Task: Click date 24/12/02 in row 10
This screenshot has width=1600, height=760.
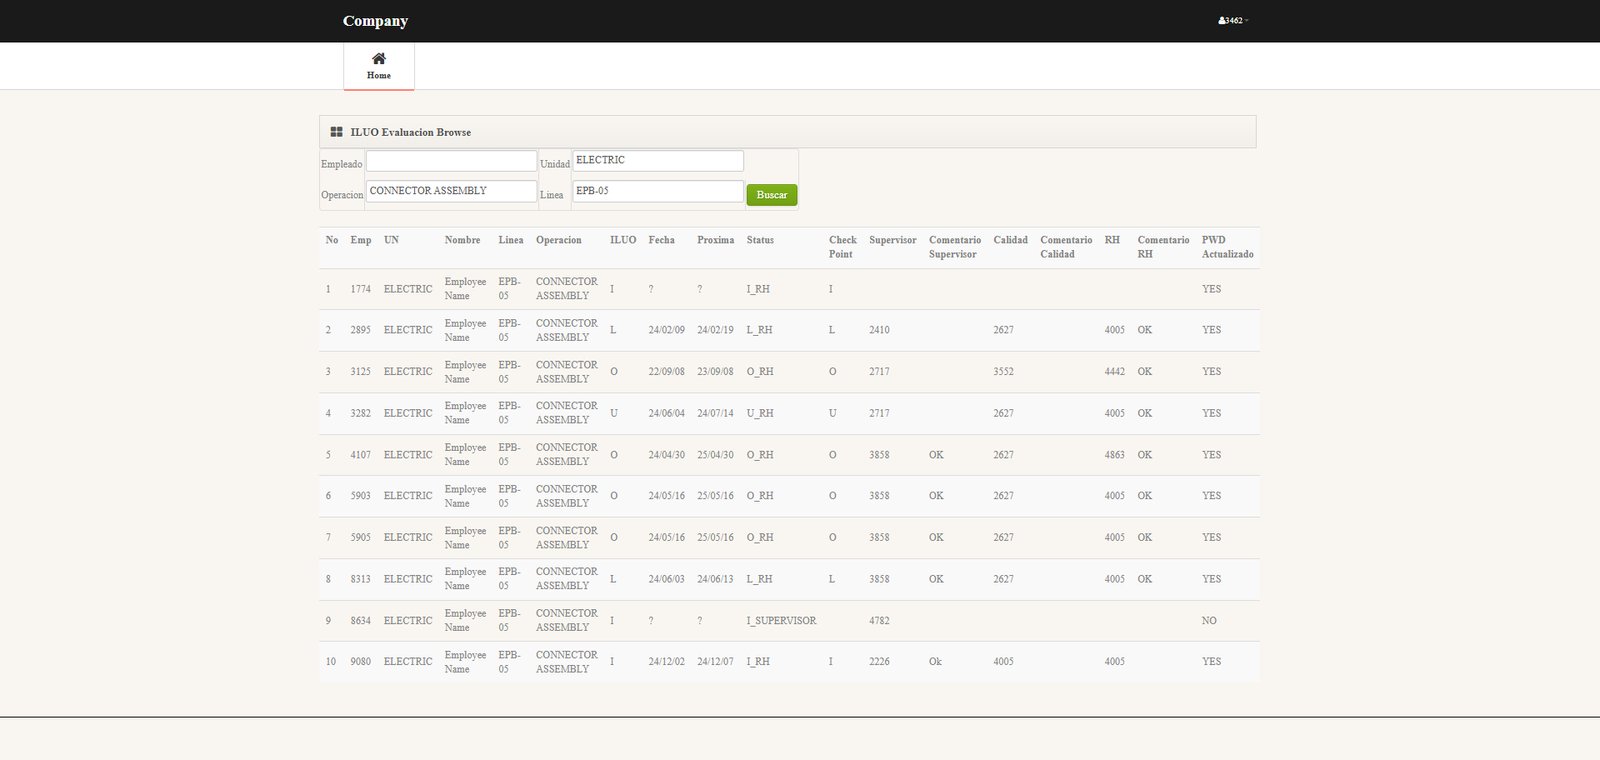Action: click(666, 662)
